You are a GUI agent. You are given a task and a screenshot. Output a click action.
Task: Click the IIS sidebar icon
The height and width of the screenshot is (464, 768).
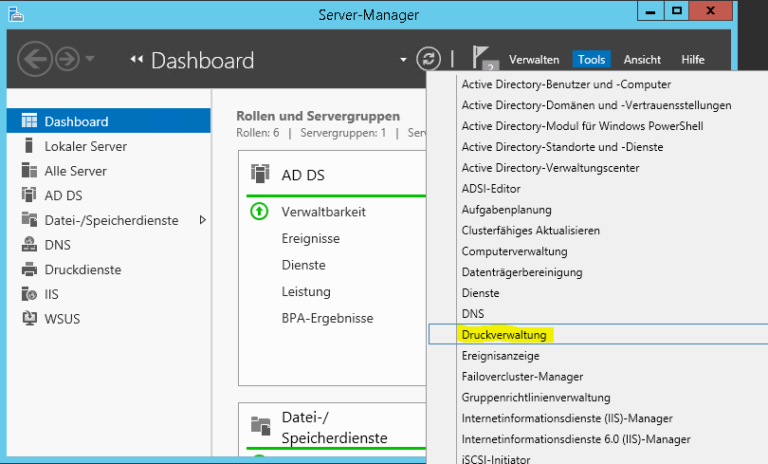coord(29,294)
